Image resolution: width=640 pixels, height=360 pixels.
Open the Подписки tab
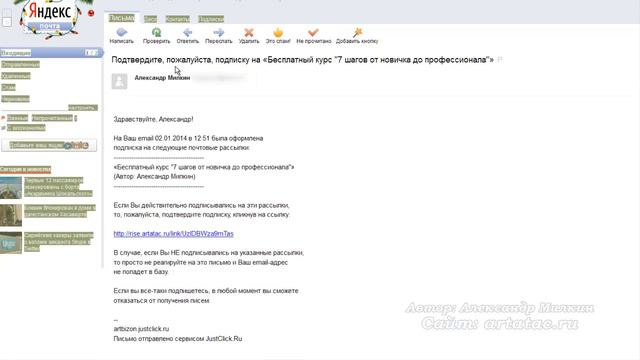211,19
